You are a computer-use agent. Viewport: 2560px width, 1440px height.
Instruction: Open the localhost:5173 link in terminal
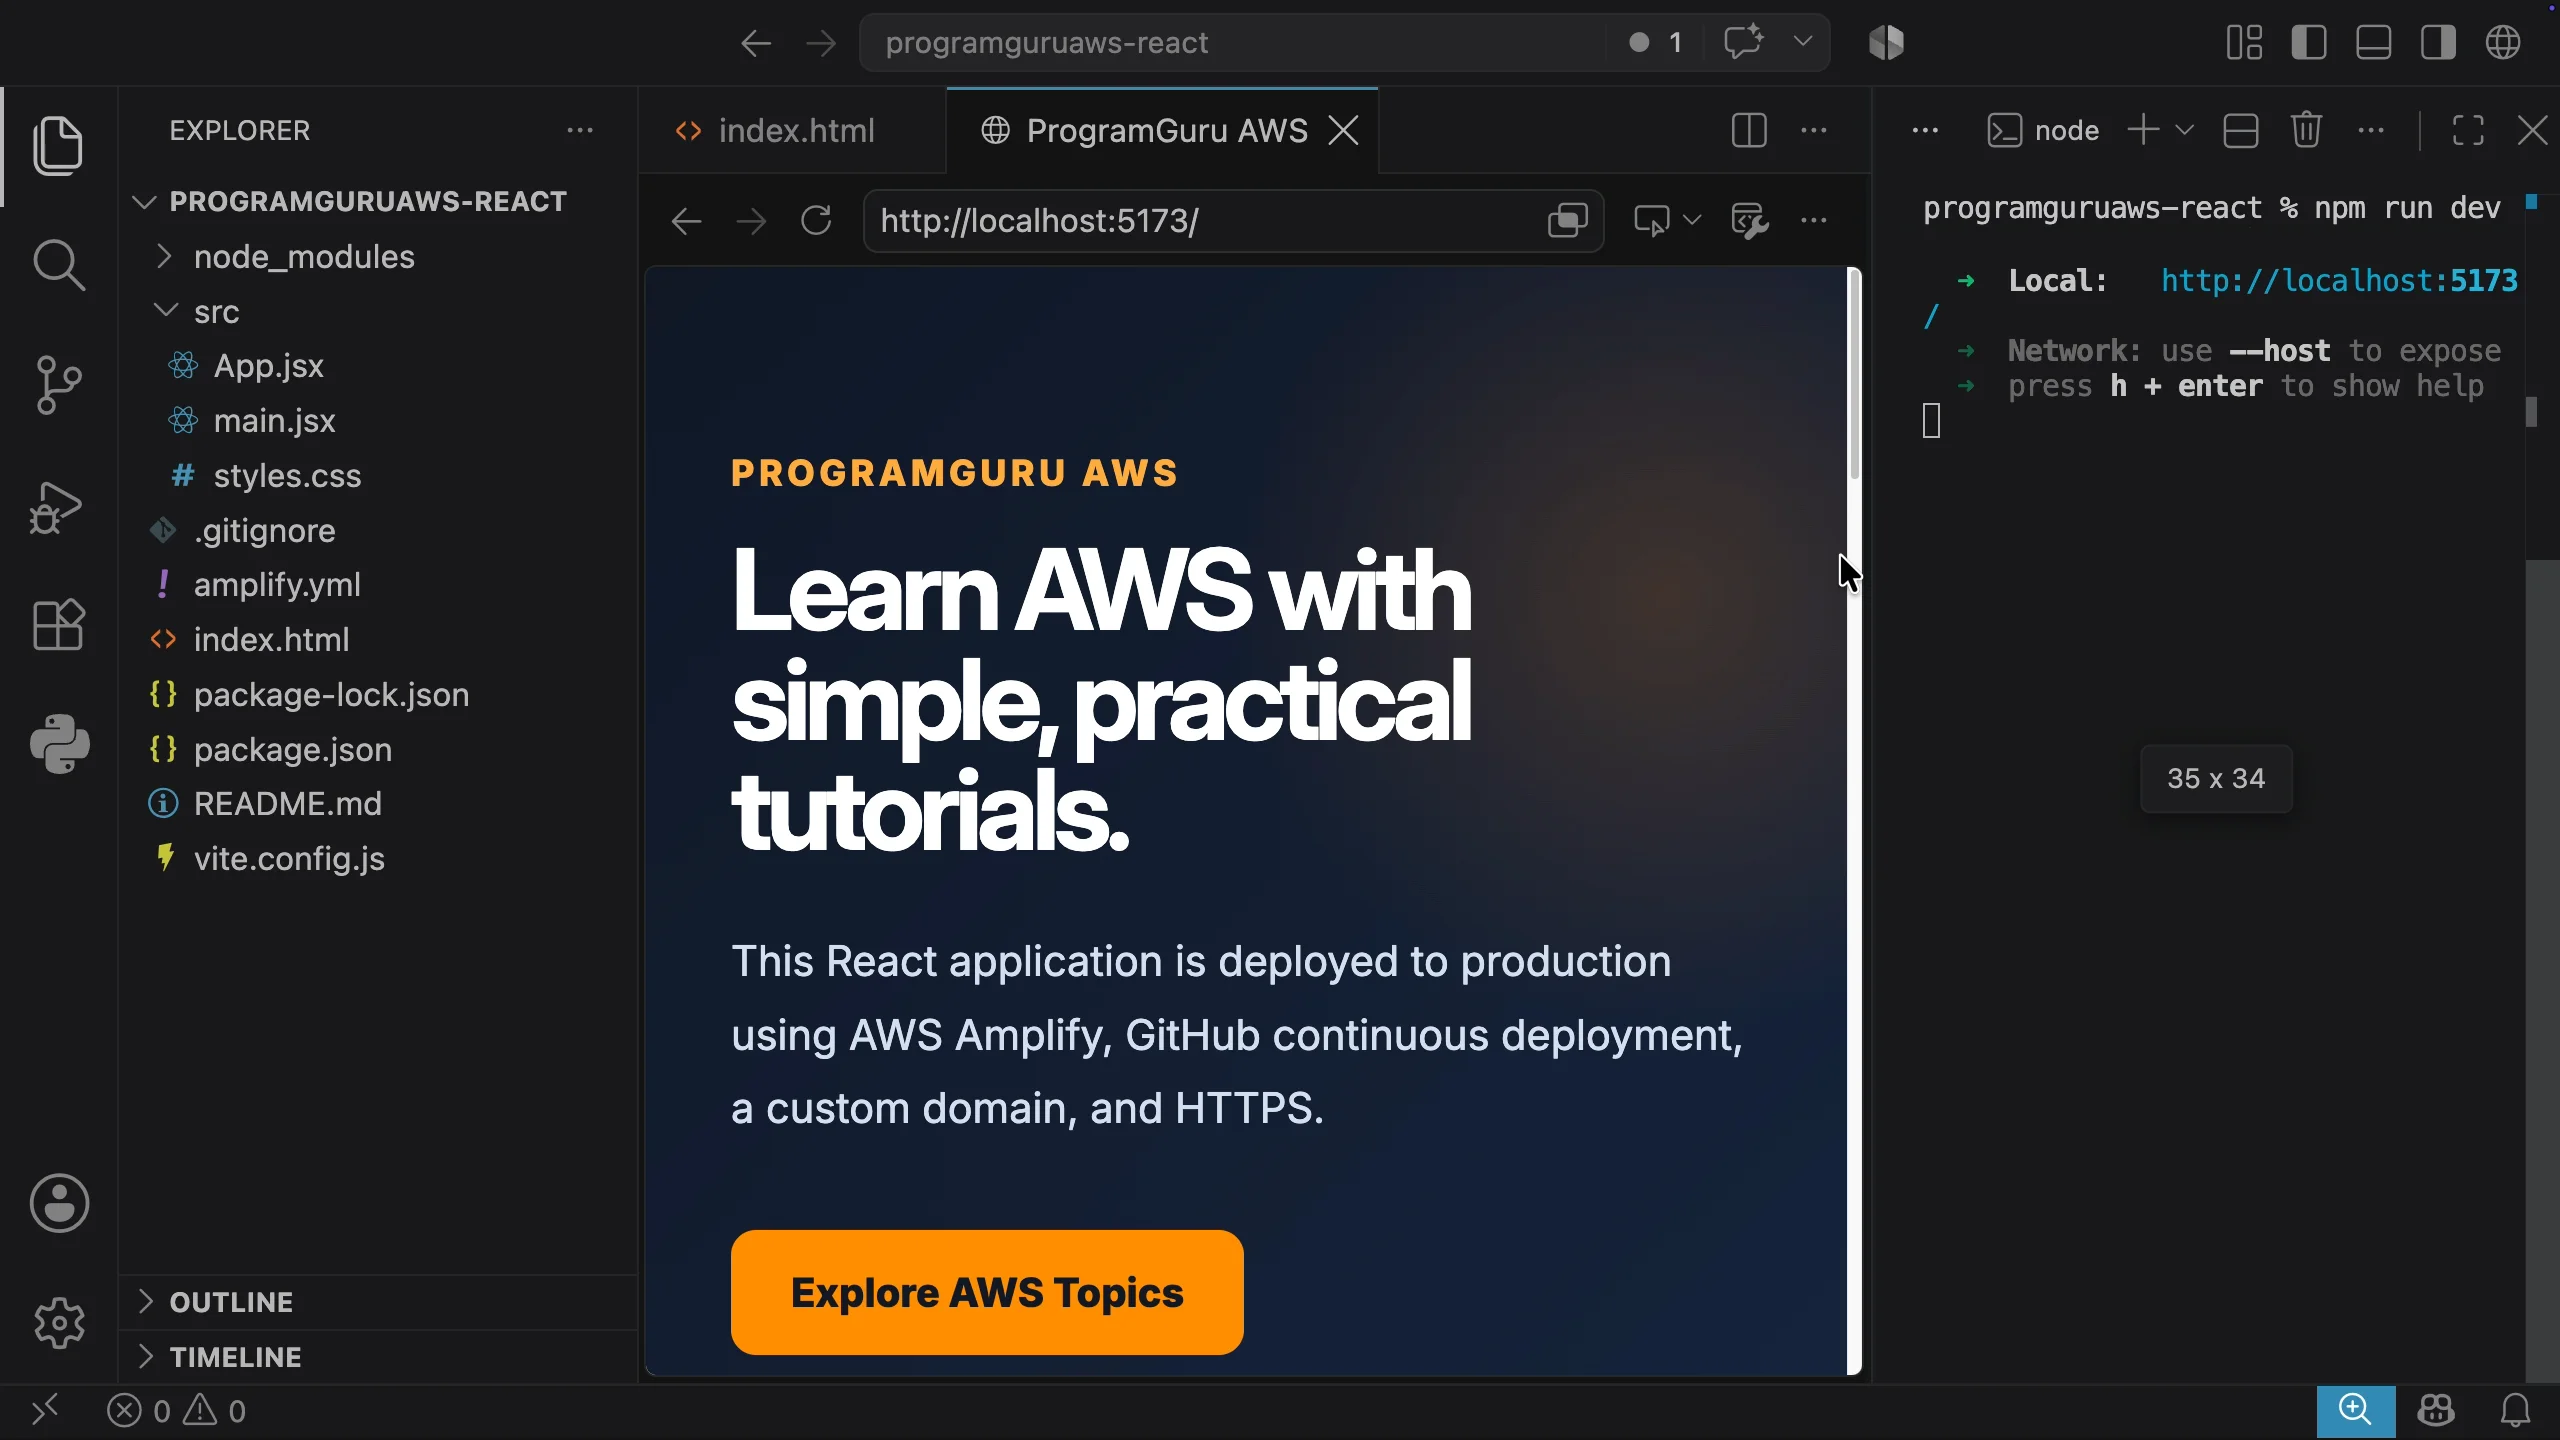coord(2339,281)
